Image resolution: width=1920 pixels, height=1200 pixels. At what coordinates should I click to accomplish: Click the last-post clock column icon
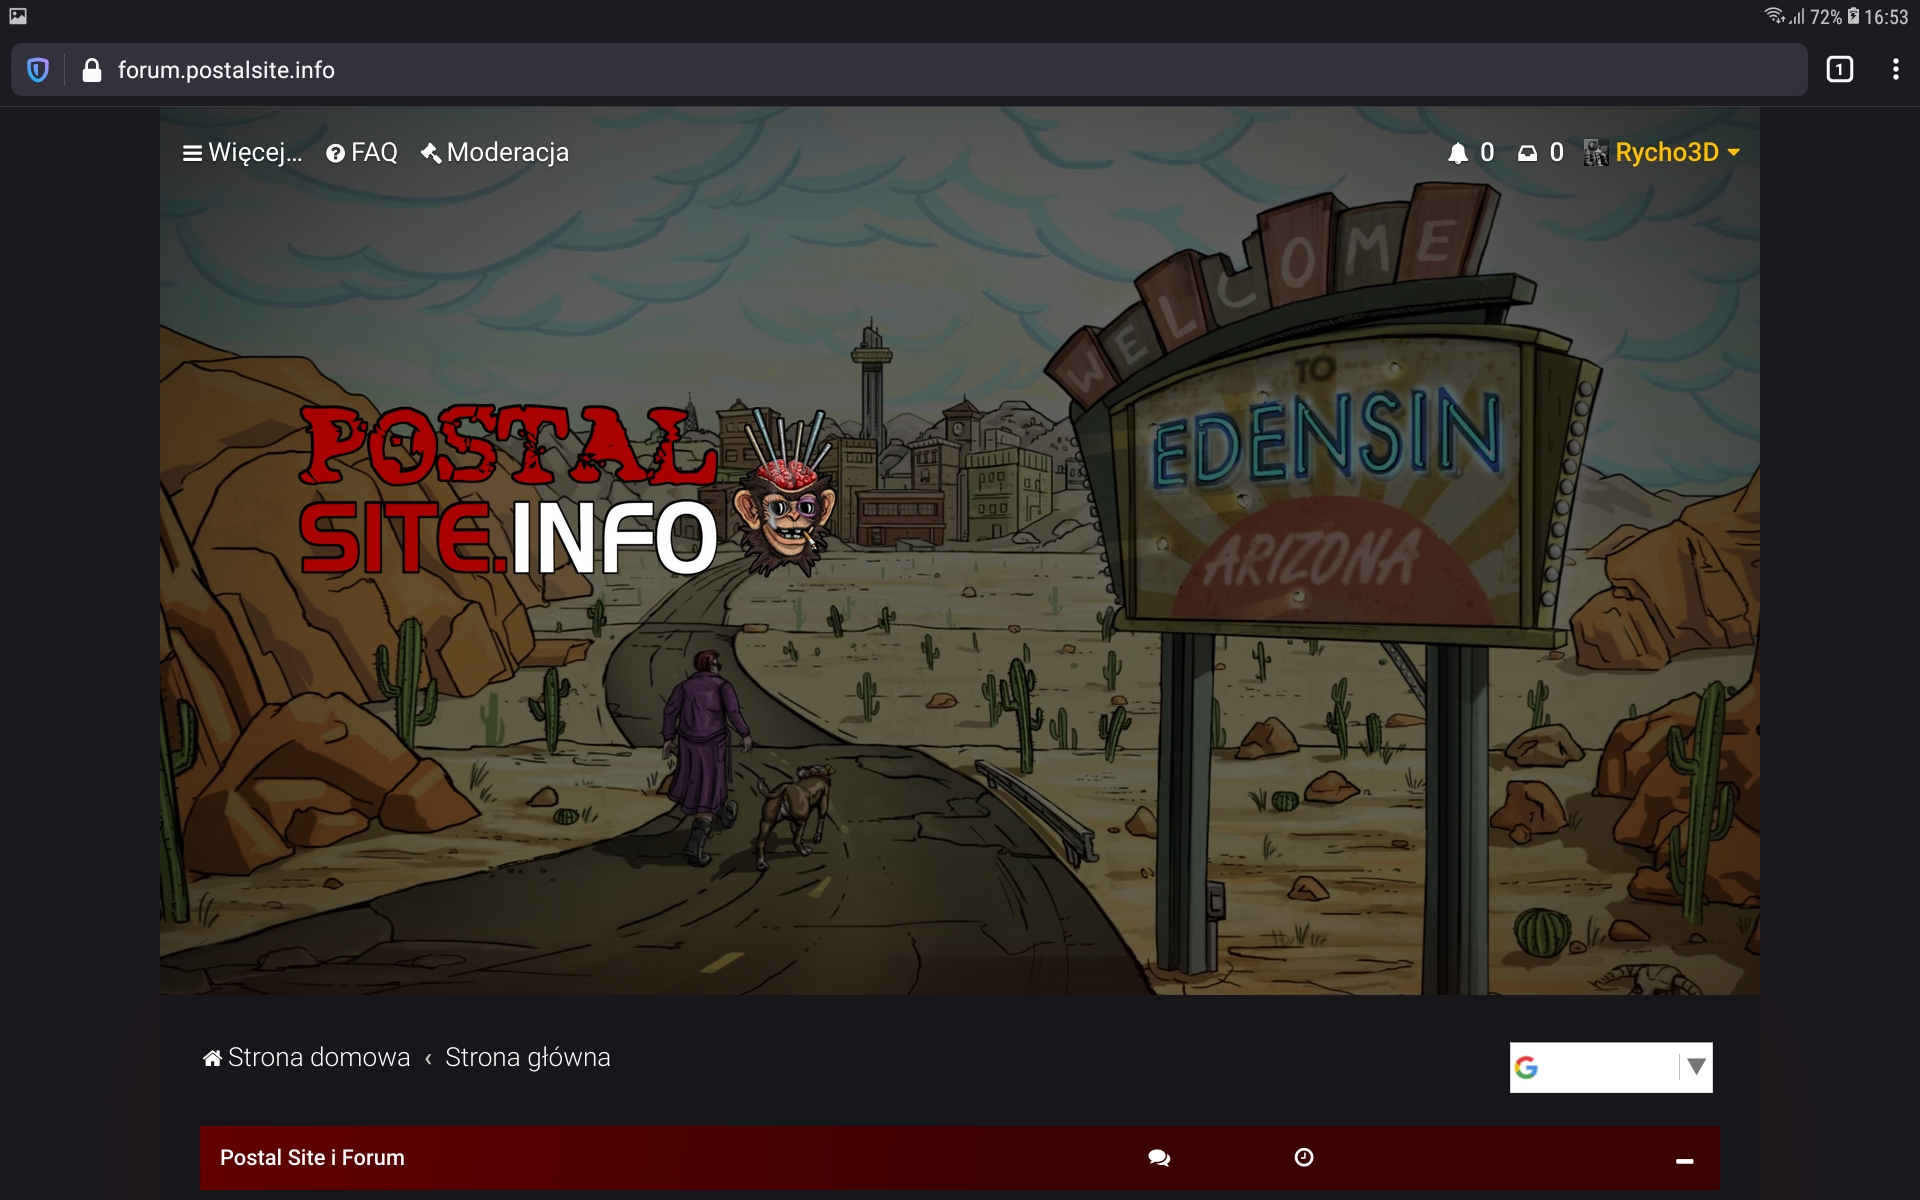(x=1304, y=1158)
